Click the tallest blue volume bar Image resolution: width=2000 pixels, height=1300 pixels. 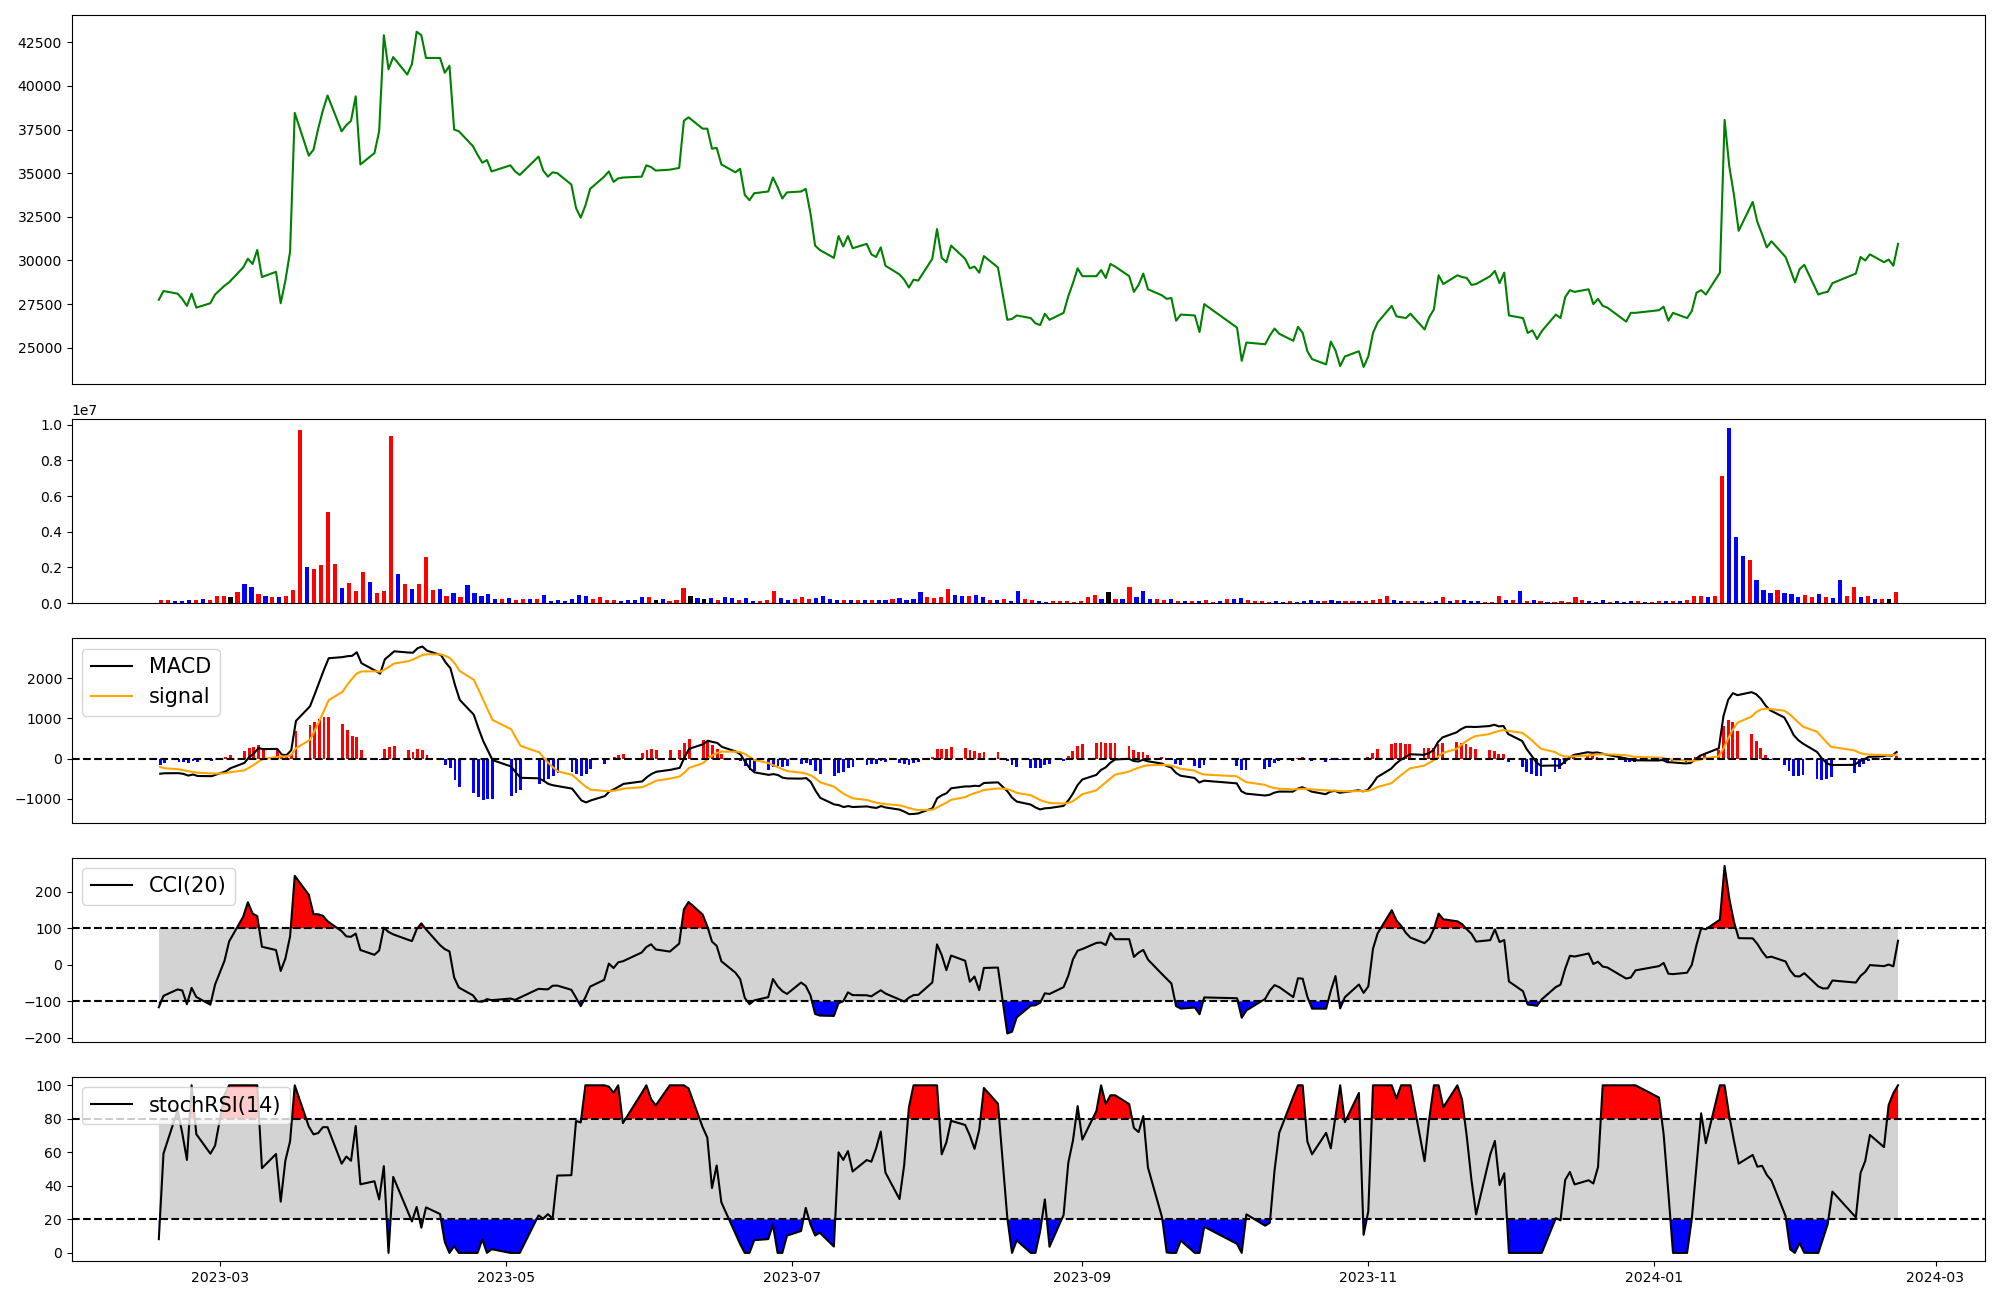pos(1729,516)
